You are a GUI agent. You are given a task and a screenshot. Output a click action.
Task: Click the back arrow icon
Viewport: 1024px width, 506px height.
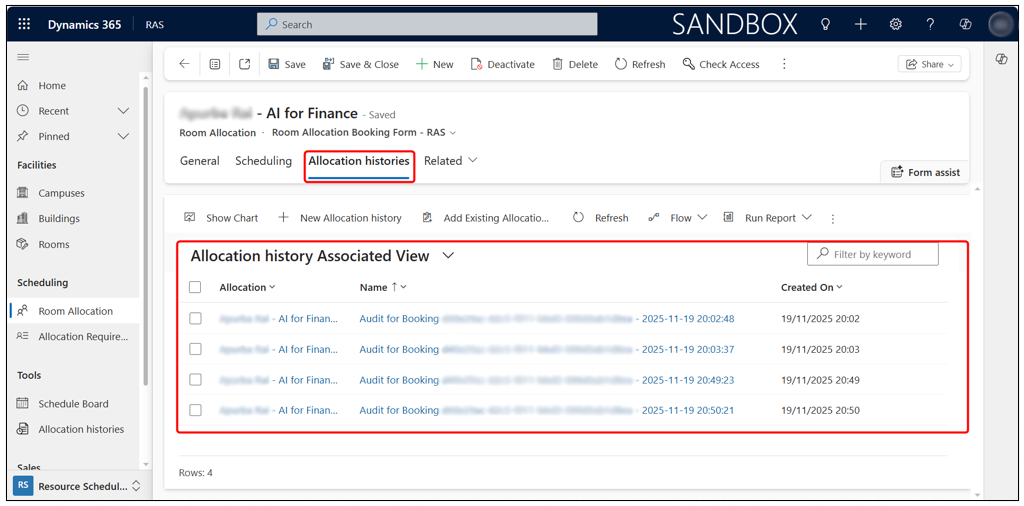184,64
